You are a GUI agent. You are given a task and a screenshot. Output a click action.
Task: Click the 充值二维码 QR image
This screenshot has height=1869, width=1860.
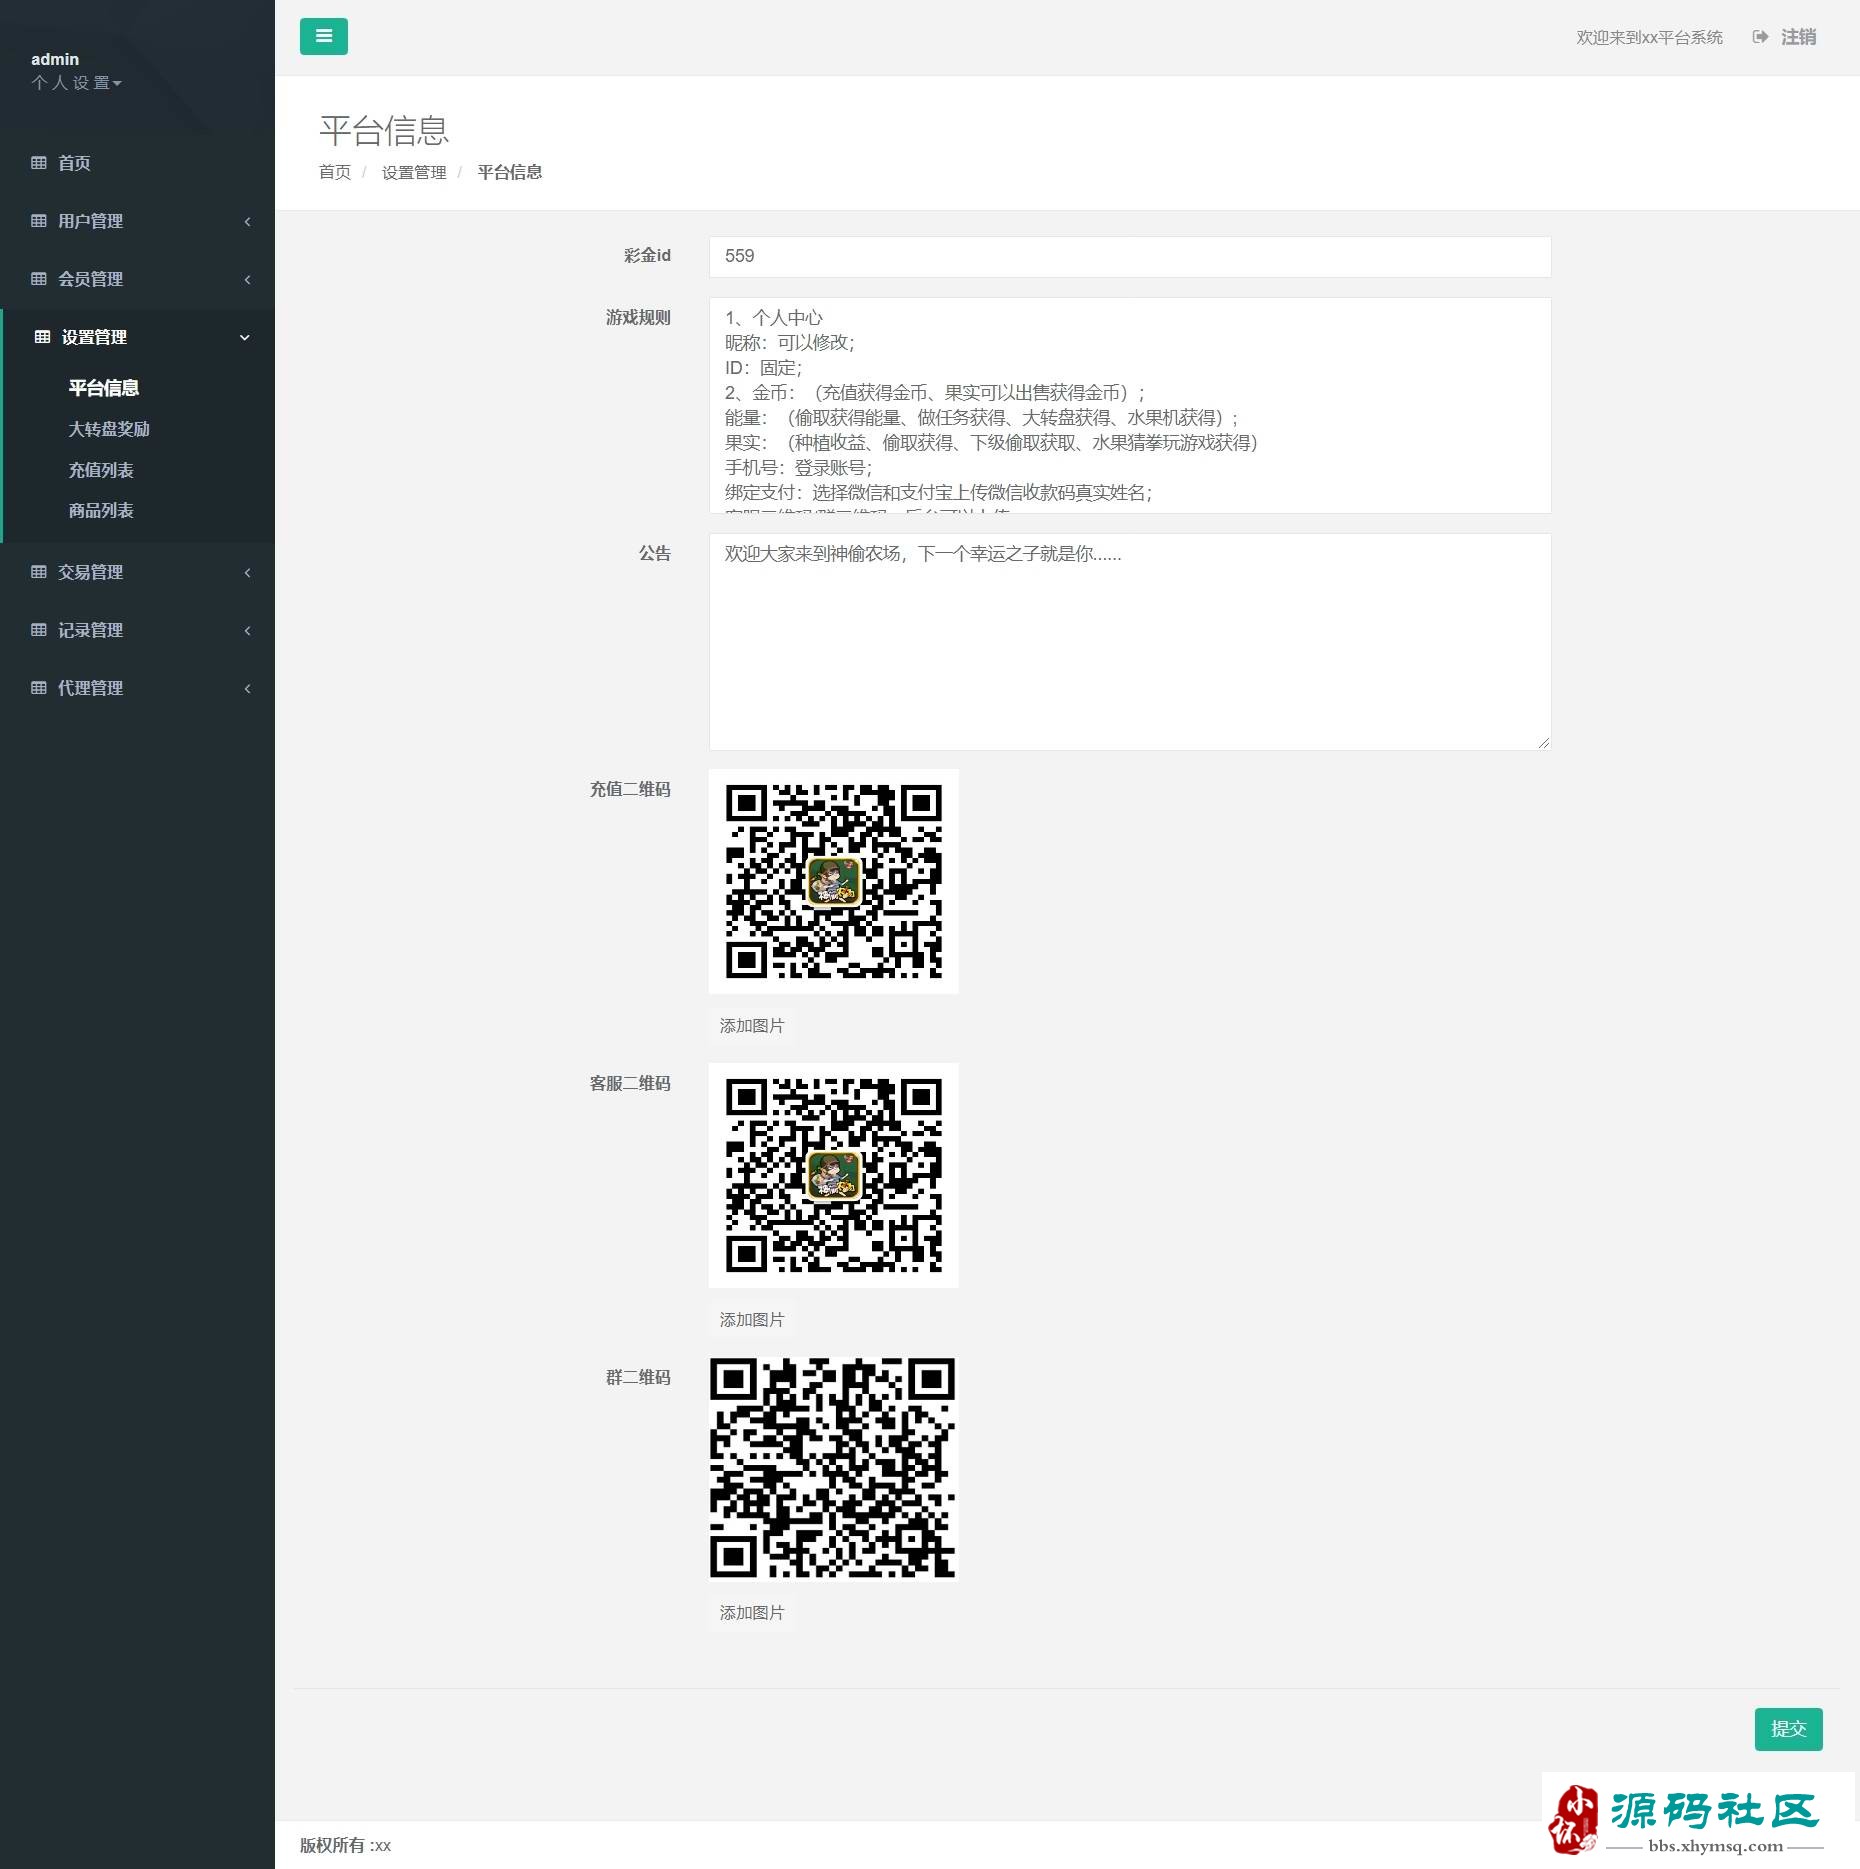click(x=834, y=881)
